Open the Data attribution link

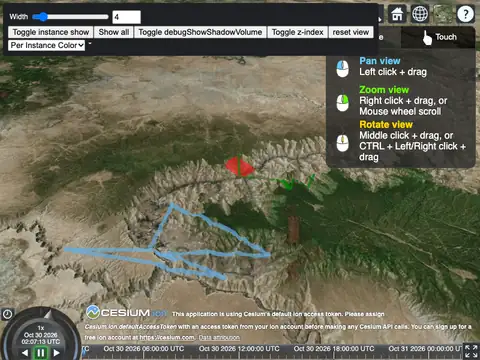click(x=219, y=338)
